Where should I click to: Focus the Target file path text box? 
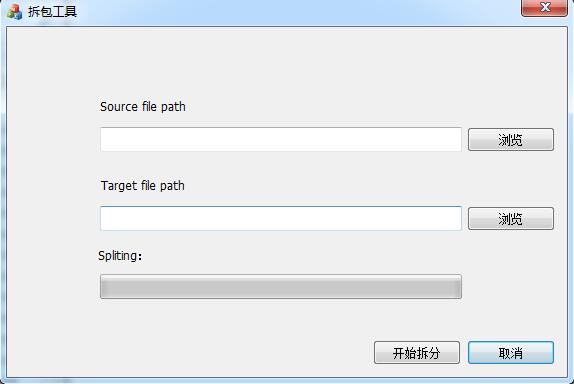(x=281, y=219)
